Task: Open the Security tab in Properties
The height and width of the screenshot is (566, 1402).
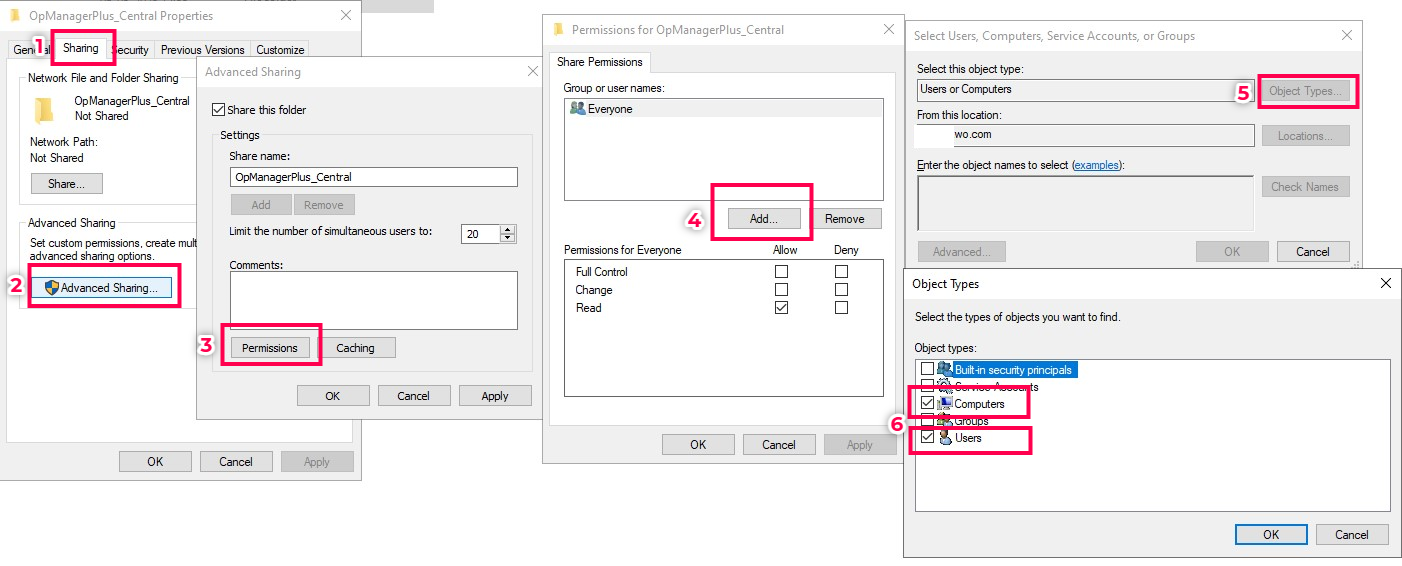Action: click(x=131, y=49)
